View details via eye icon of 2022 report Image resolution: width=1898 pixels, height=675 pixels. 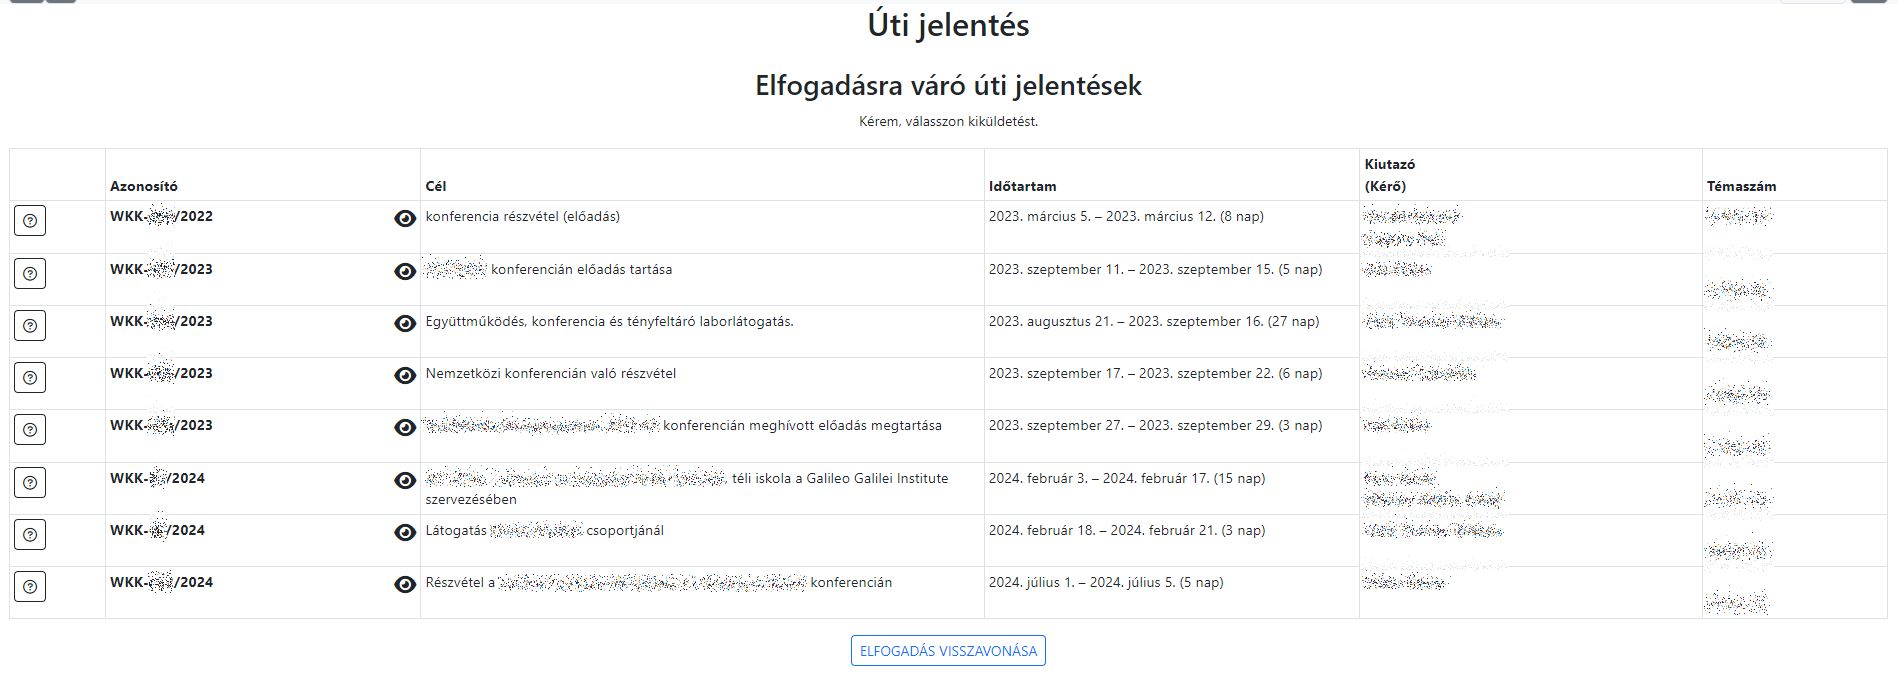405,218
